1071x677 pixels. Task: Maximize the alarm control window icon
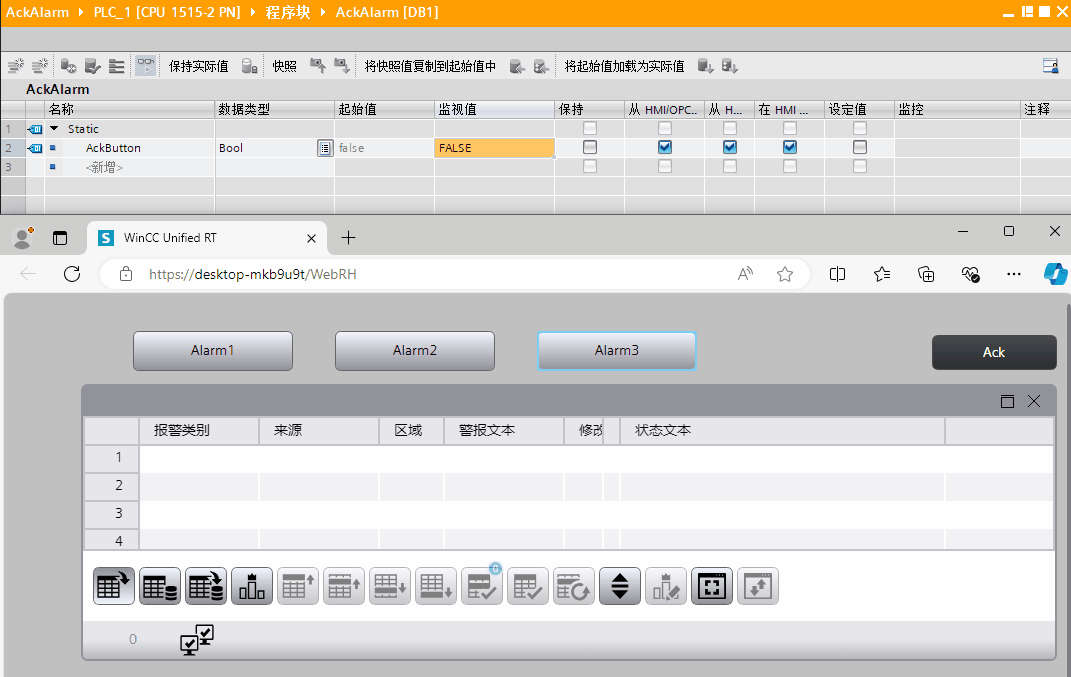click(1007, 401)
